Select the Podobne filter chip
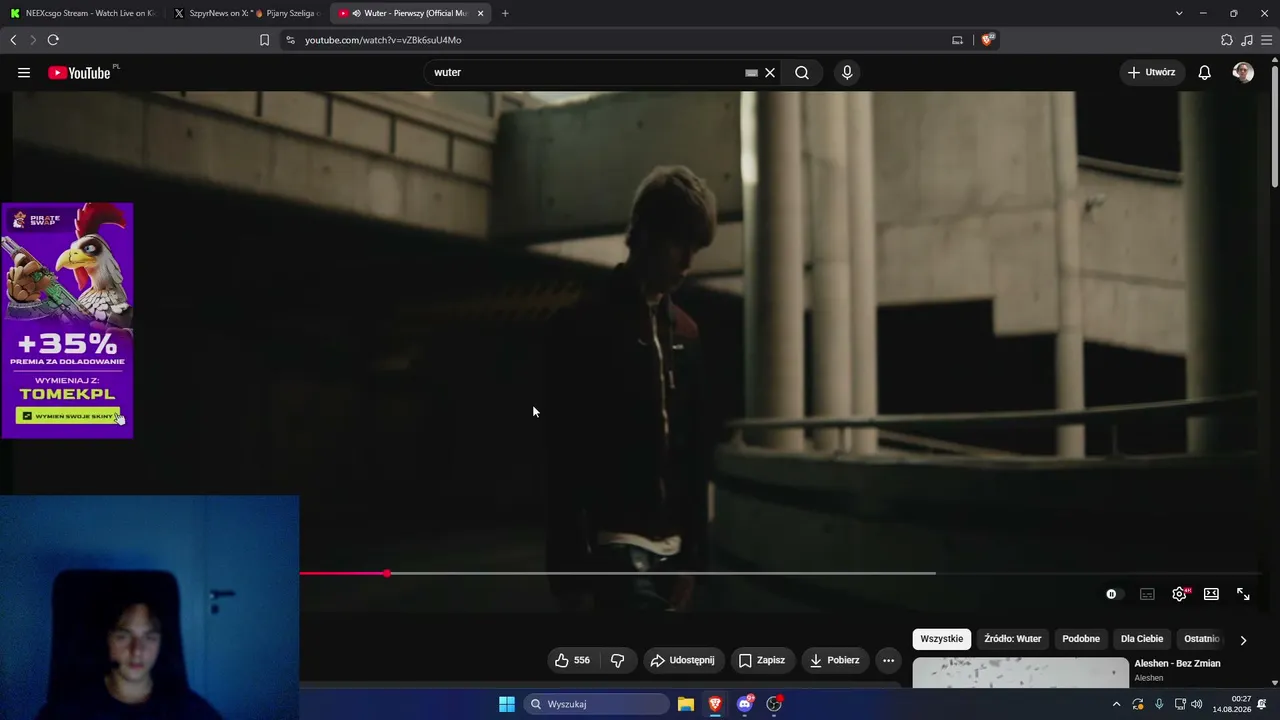Image resolution: width=1280 pixels, height=720 pixels. click(1081, 639)
